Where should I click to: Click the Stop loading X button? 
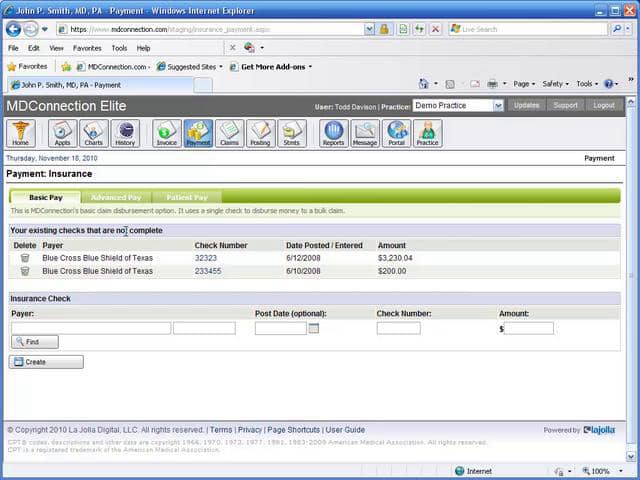436,29
